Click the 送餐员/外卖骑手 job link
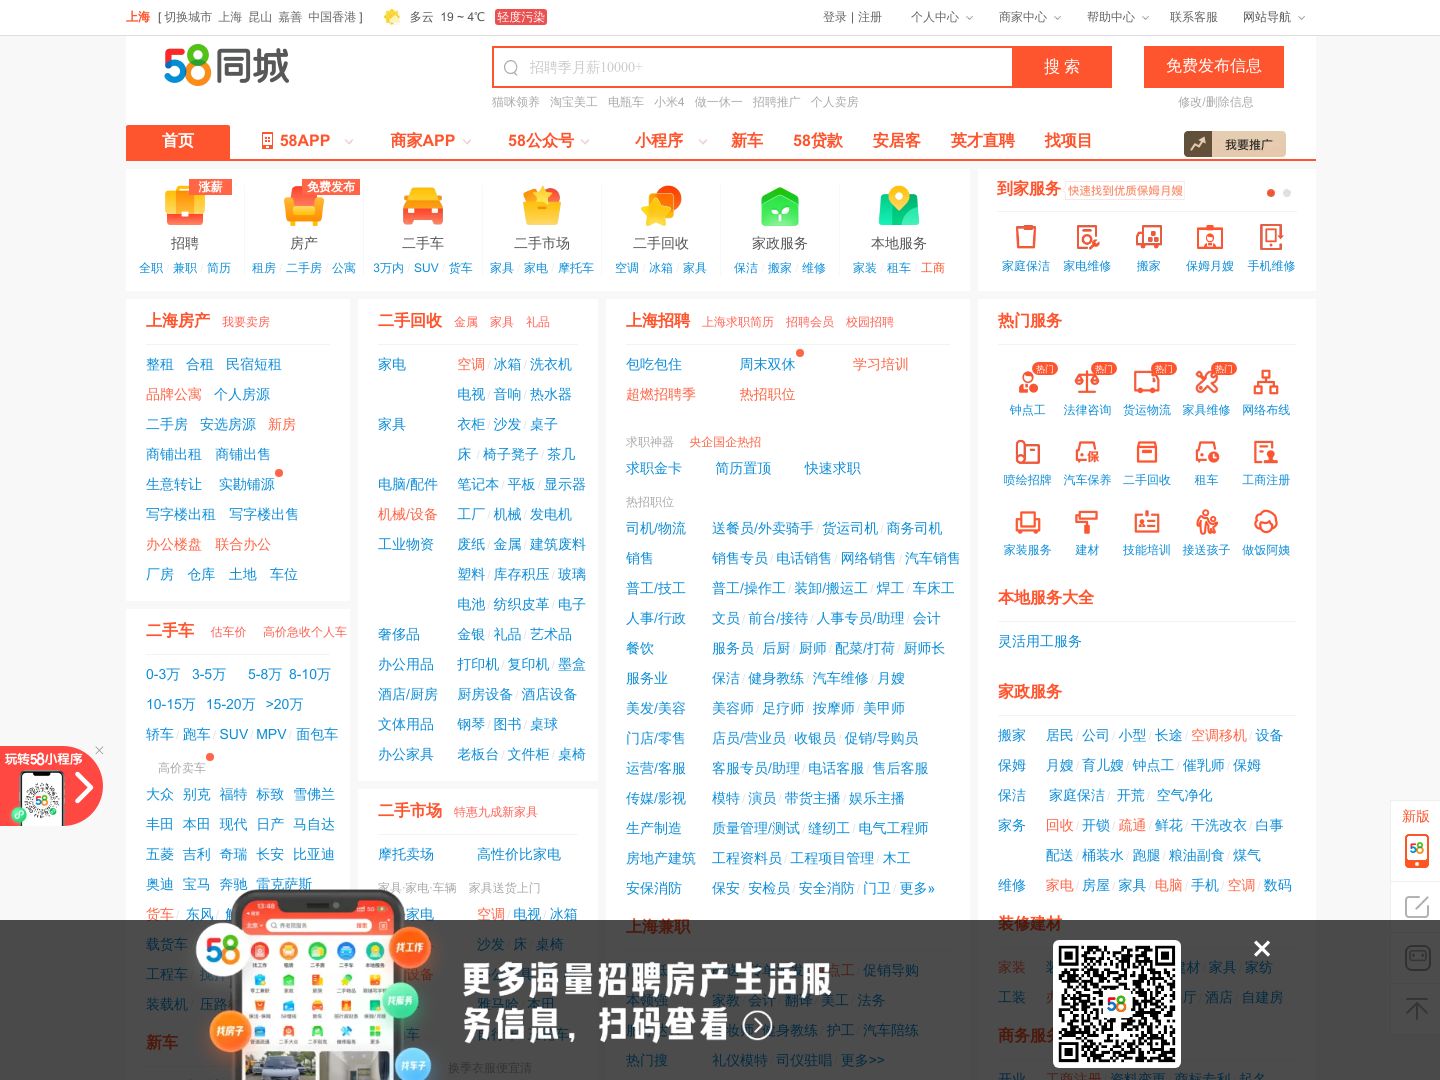Screen dimensions: 1440x1080 pyautogui.click(x=762, y=528)
